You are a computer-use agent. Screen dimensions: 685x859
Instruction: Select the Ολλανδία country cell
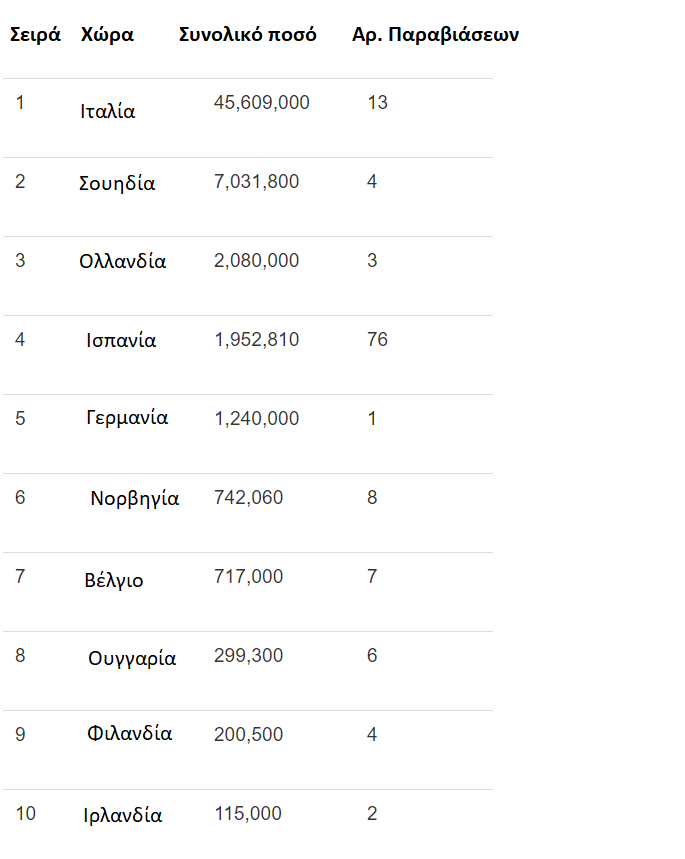(123, 261)
